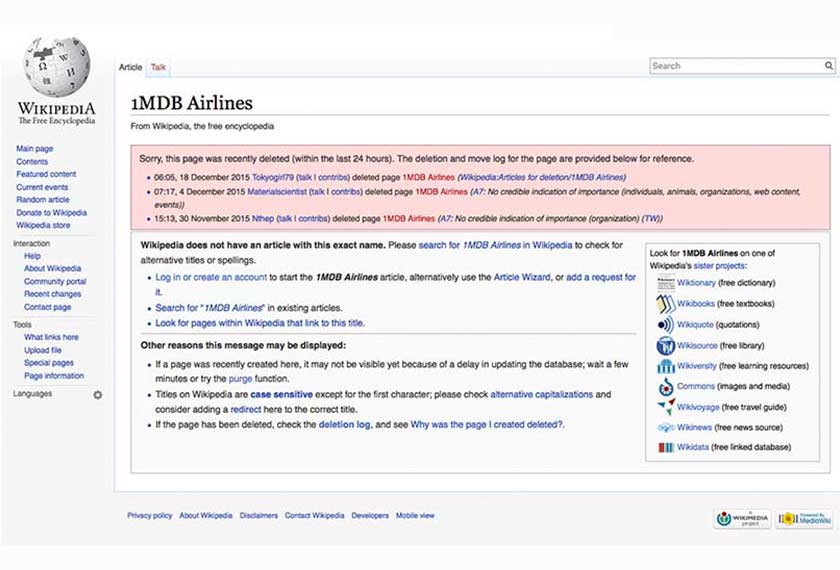840x570 pixels.
Task: Open Featured content link
Action: [x=46, y=174]
